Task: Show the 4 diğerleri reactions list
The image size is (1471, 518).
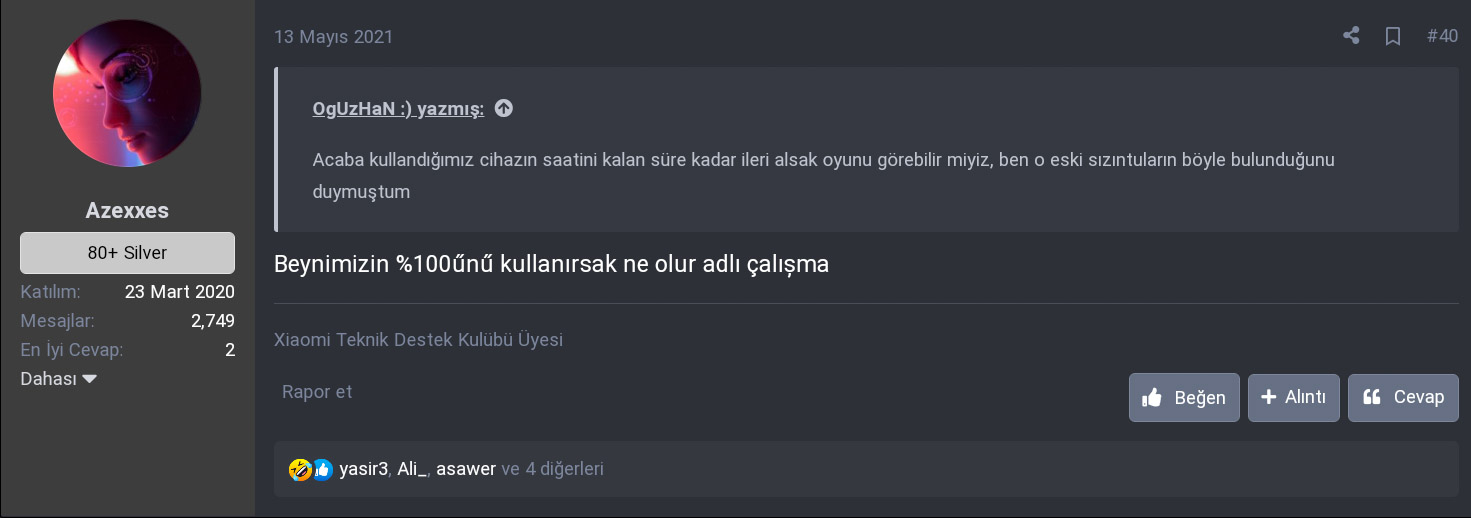Action: 552,469
